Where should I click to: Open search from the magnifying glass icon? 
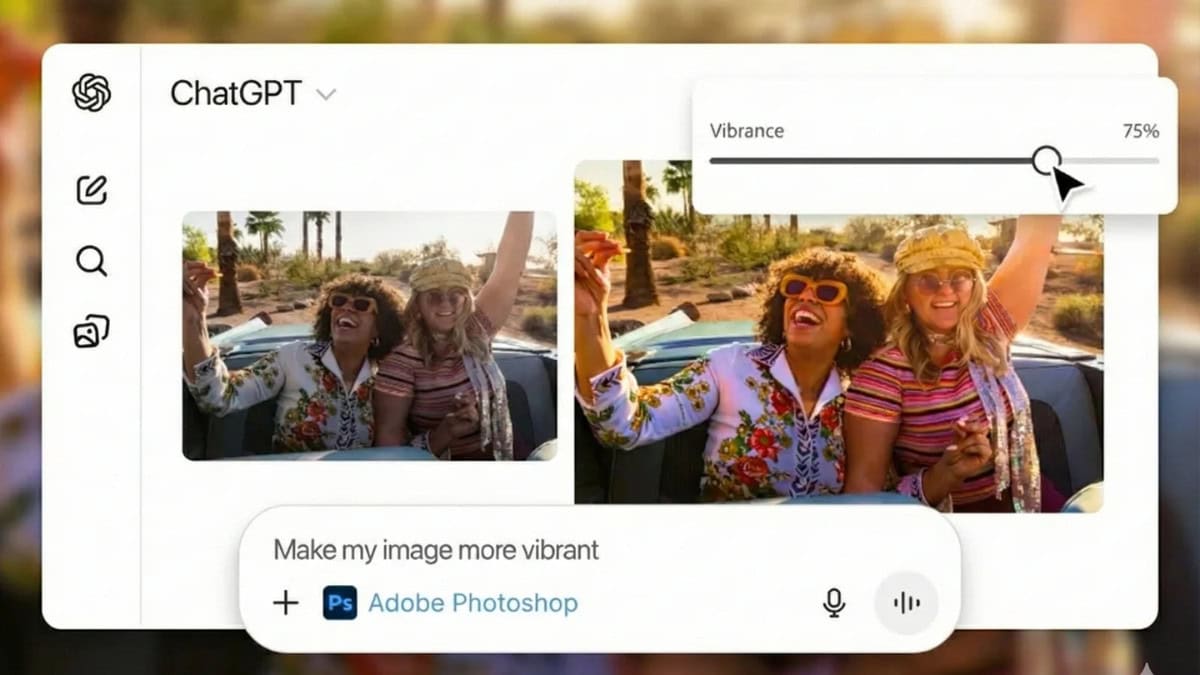pos(91,262)
